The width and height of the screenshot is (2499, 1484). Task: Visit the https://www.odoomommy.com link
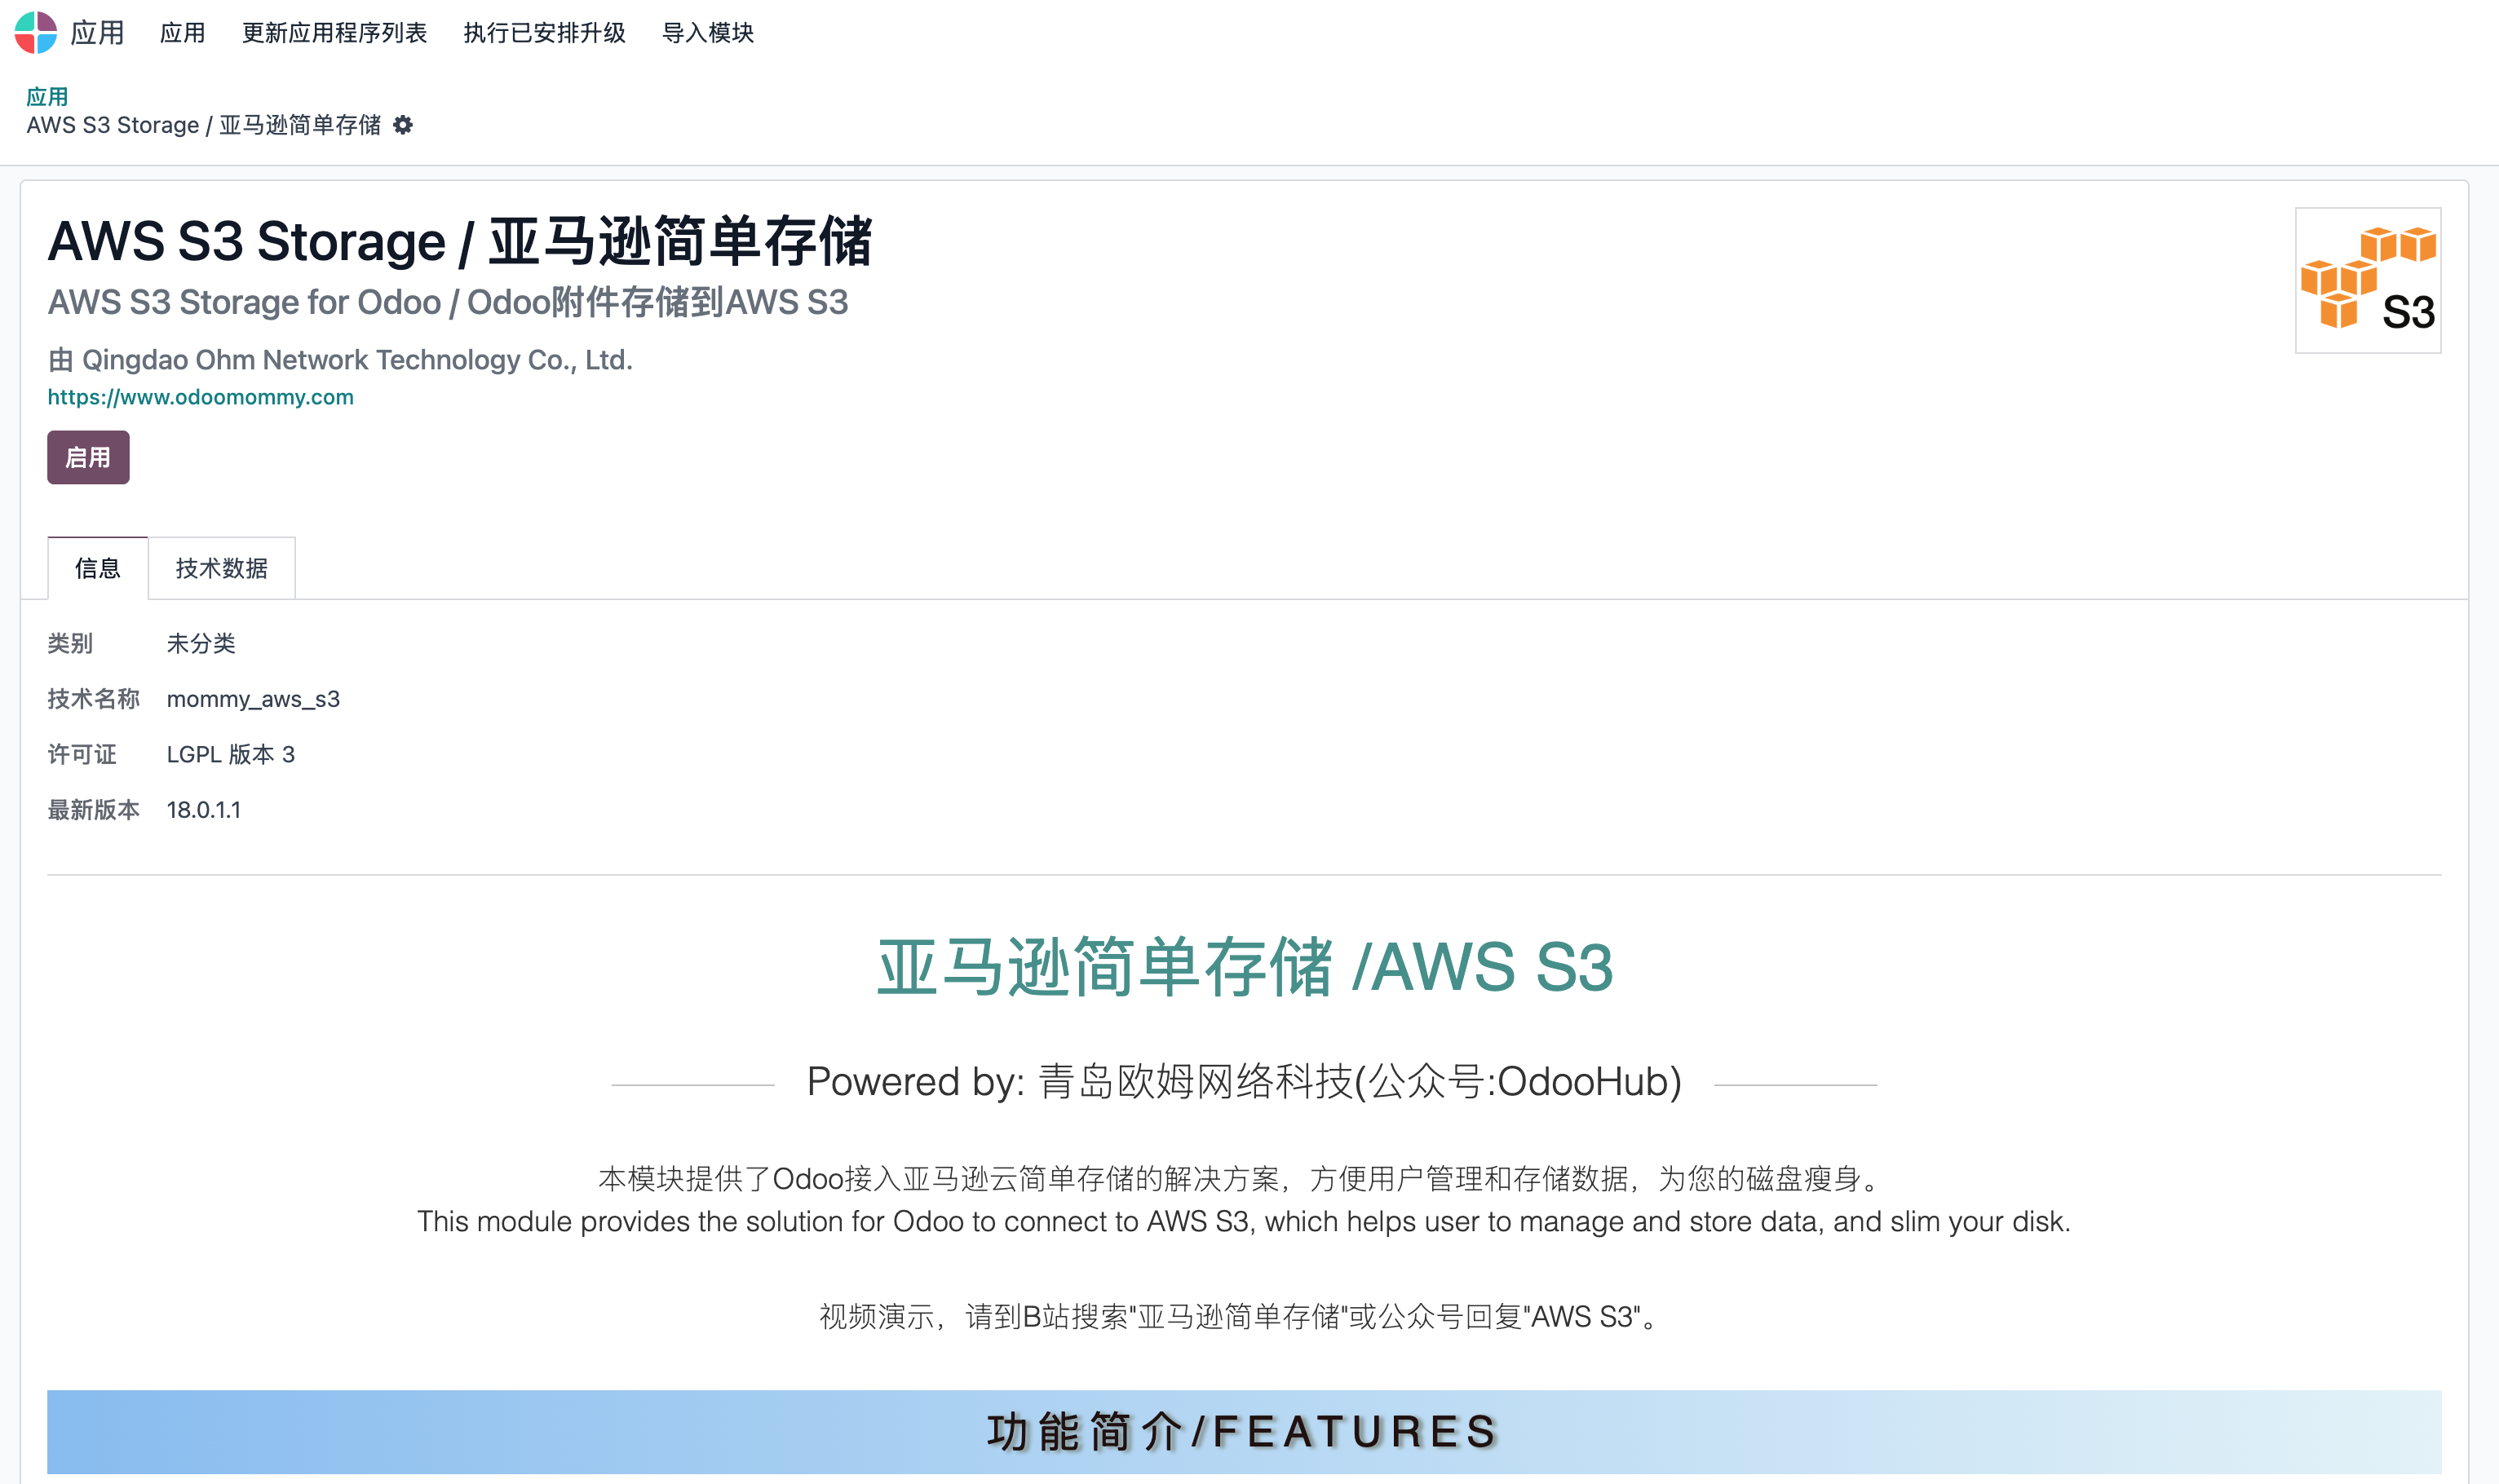201,397
